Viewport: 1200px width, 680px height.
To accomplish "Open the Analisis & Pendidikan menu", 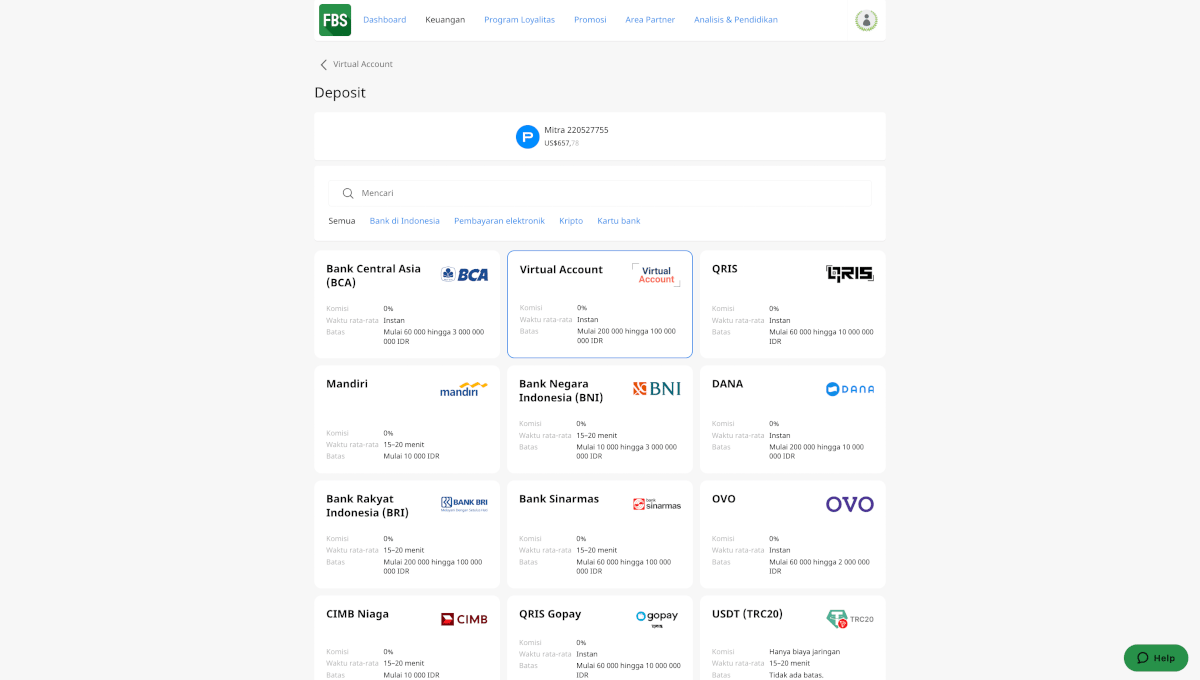I will tap(736, 20).
